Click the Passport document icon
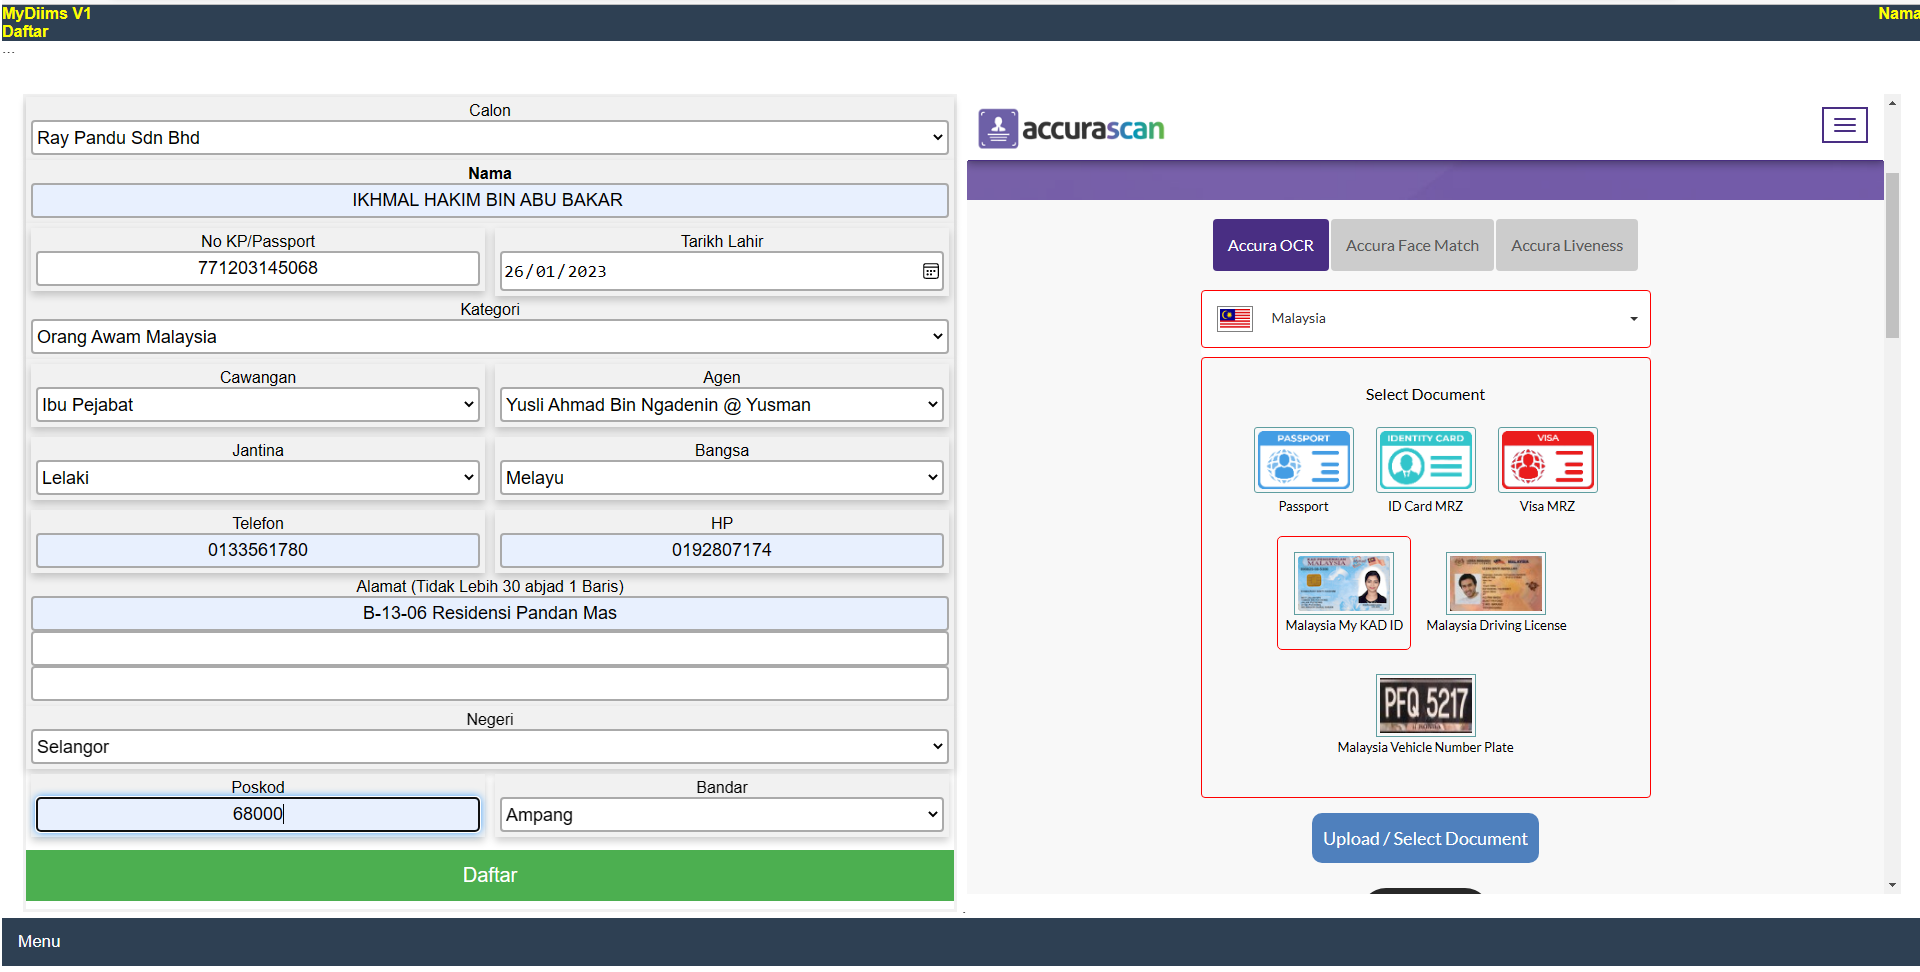This screenshot has width=1920, height=972. pyautogui.click(x=1303, y=461)
